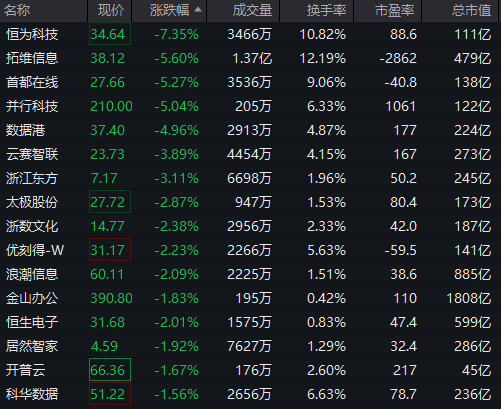The image size is (501, 409).
Task: Click red-boxed price 51.22 of 科华数据
Action: pos(110,394)
